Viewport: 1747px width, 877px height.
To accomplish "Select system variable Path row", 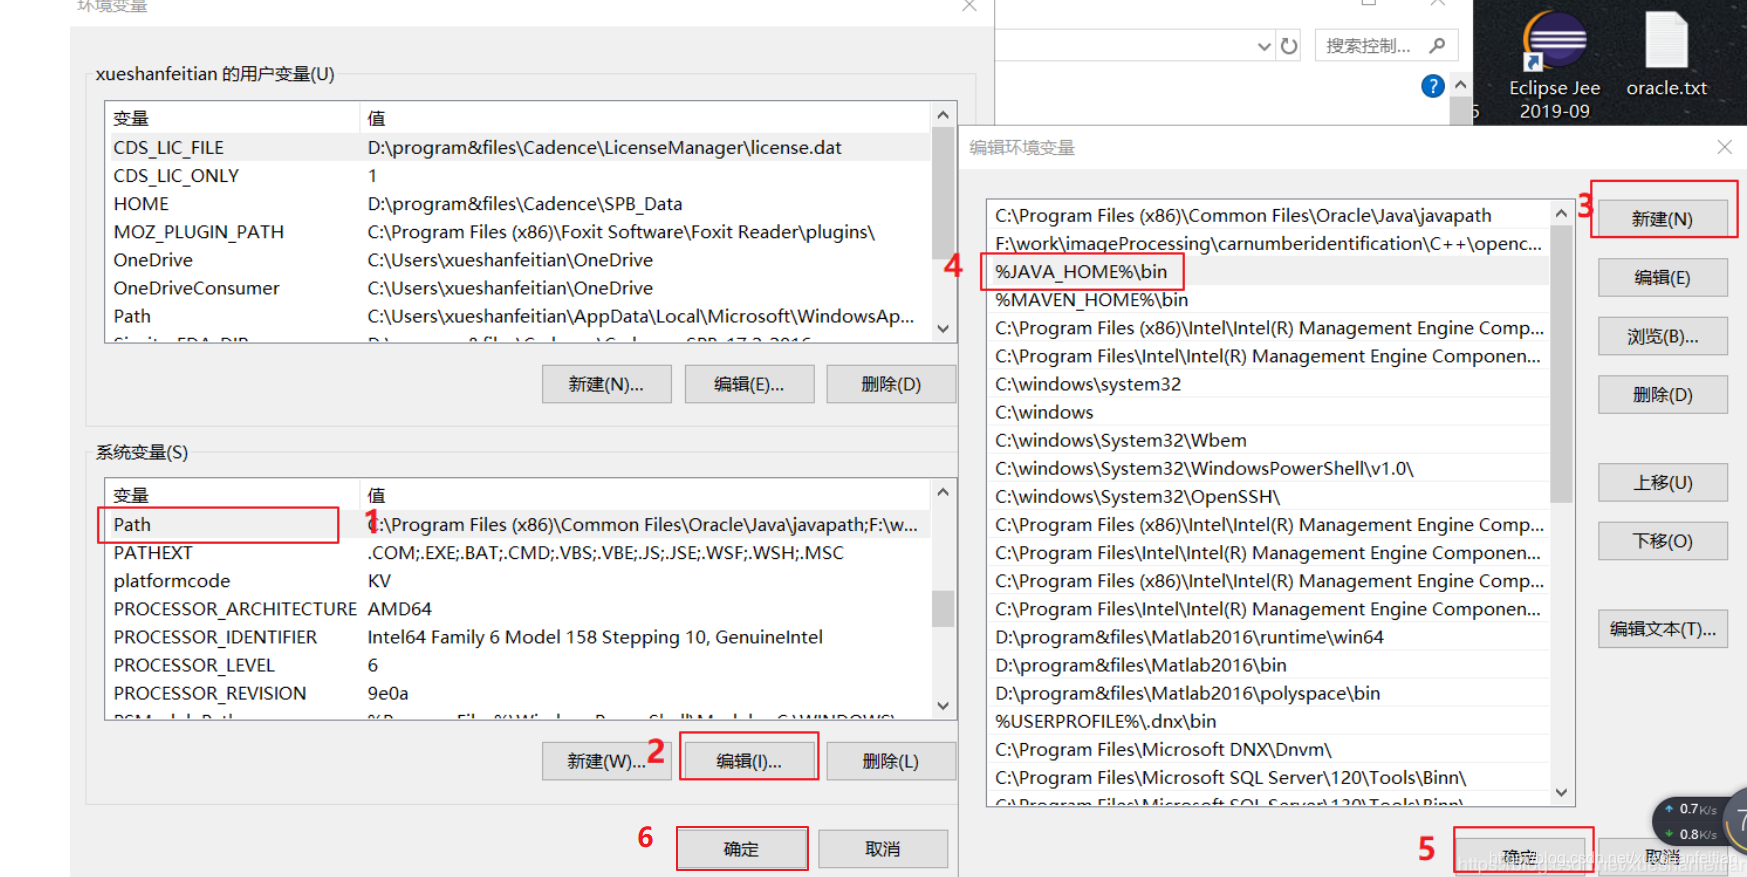I will [518, 525].
